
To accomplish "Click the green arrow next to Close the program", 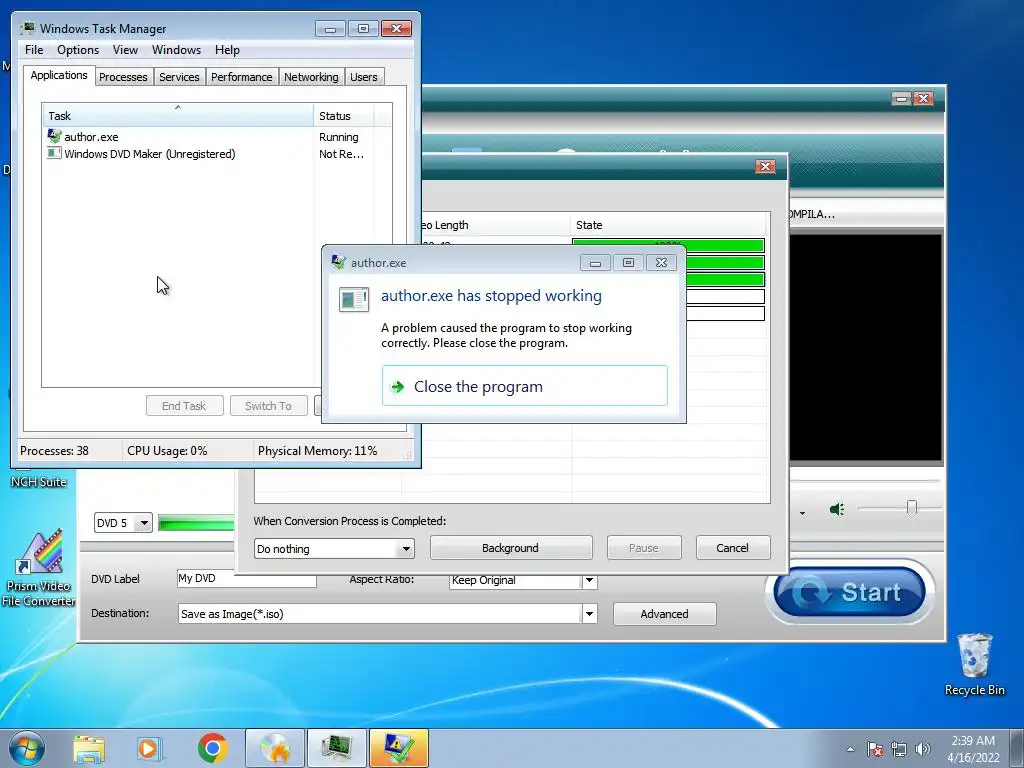I will pos(397,387).
